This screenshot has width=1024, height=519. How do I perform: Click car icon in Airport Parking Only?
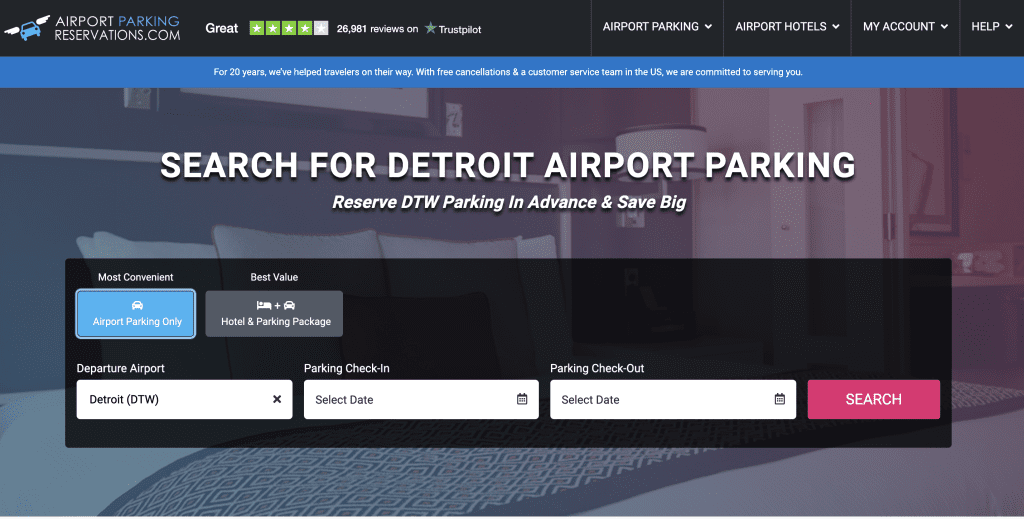(x=137, y=305)
